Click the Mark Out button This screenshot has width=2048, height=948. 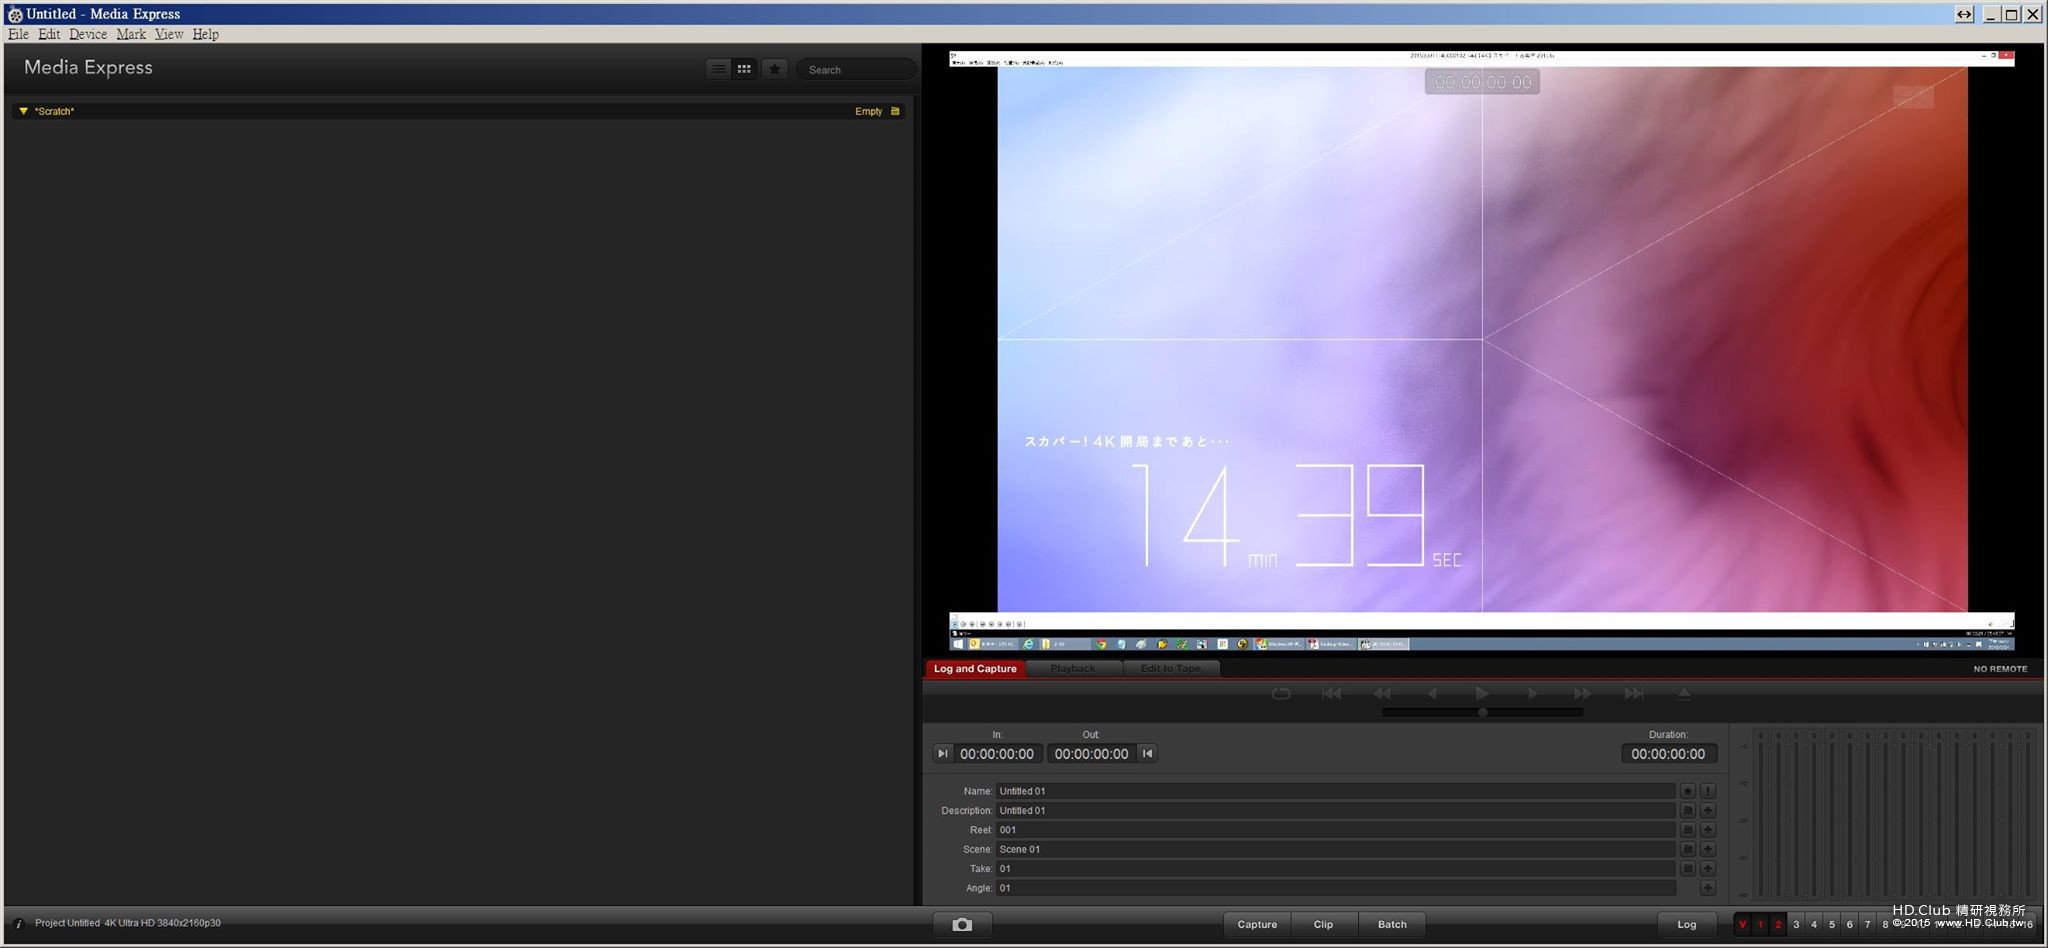point(1147,754)
